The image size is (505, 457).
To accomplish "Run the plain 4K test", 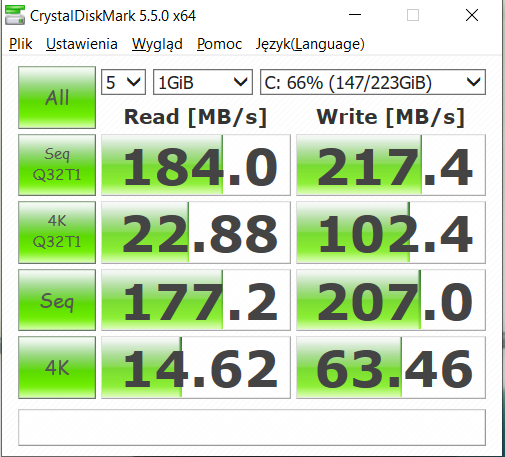I will pyautogui.click(x=57, y=367).
